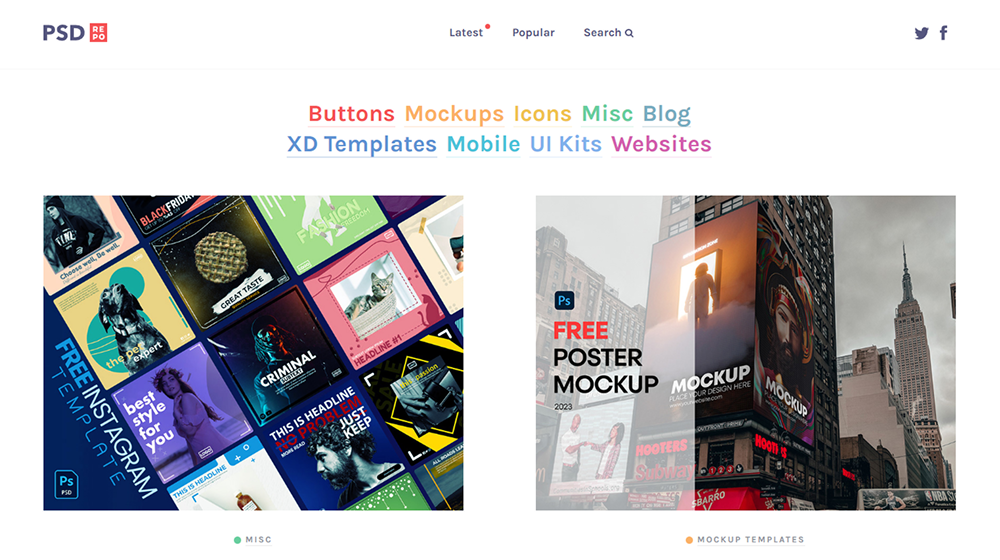Open the Facebook icon link
The image size is (1000, 560).
[x=944, y=33]
